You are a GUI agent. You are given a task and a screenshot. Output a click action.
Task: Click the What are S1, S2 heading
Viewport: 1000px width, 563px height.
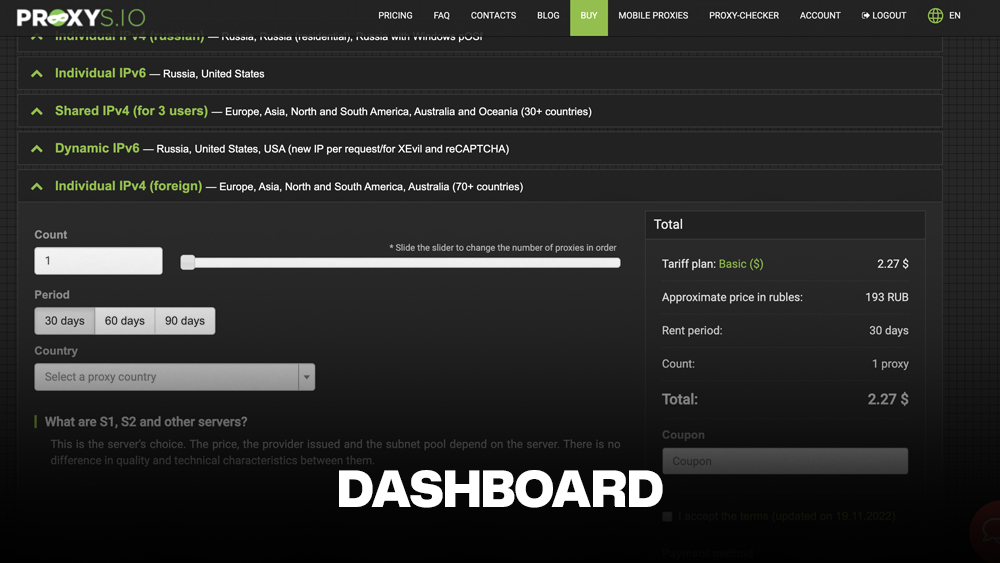pyautogui.click(x=146, y=421)
